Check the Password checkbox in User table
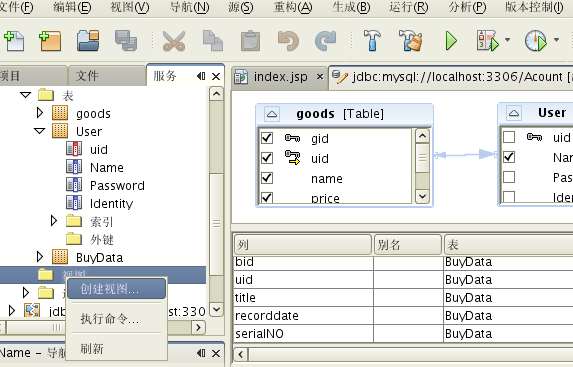The height and width of the screenshot is (367, 573). (x=509, y=177)
